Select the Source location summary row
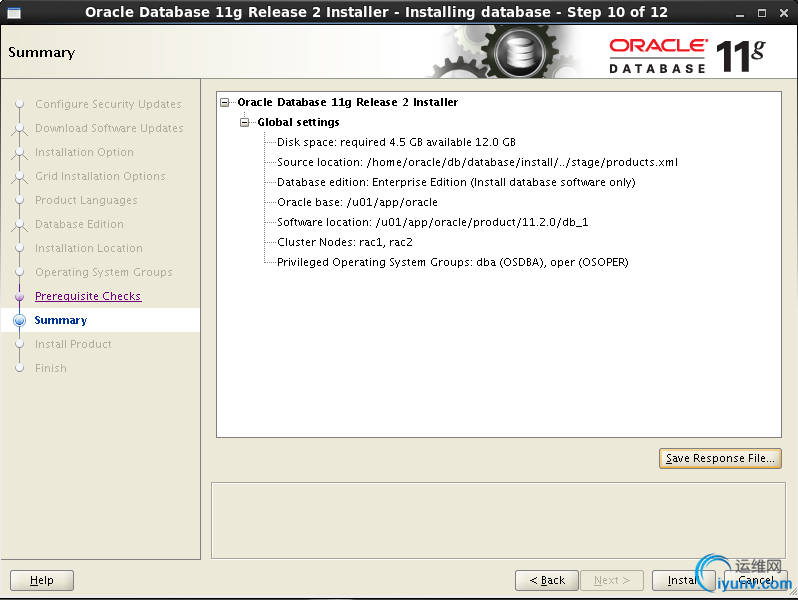 tap(477, 162)
